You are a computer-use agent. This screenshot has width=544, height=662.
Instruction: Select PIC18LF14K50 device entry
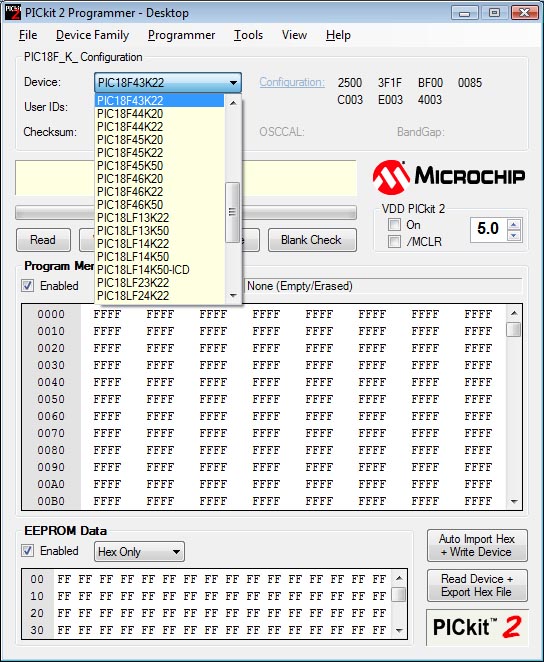tap(160, 257)
